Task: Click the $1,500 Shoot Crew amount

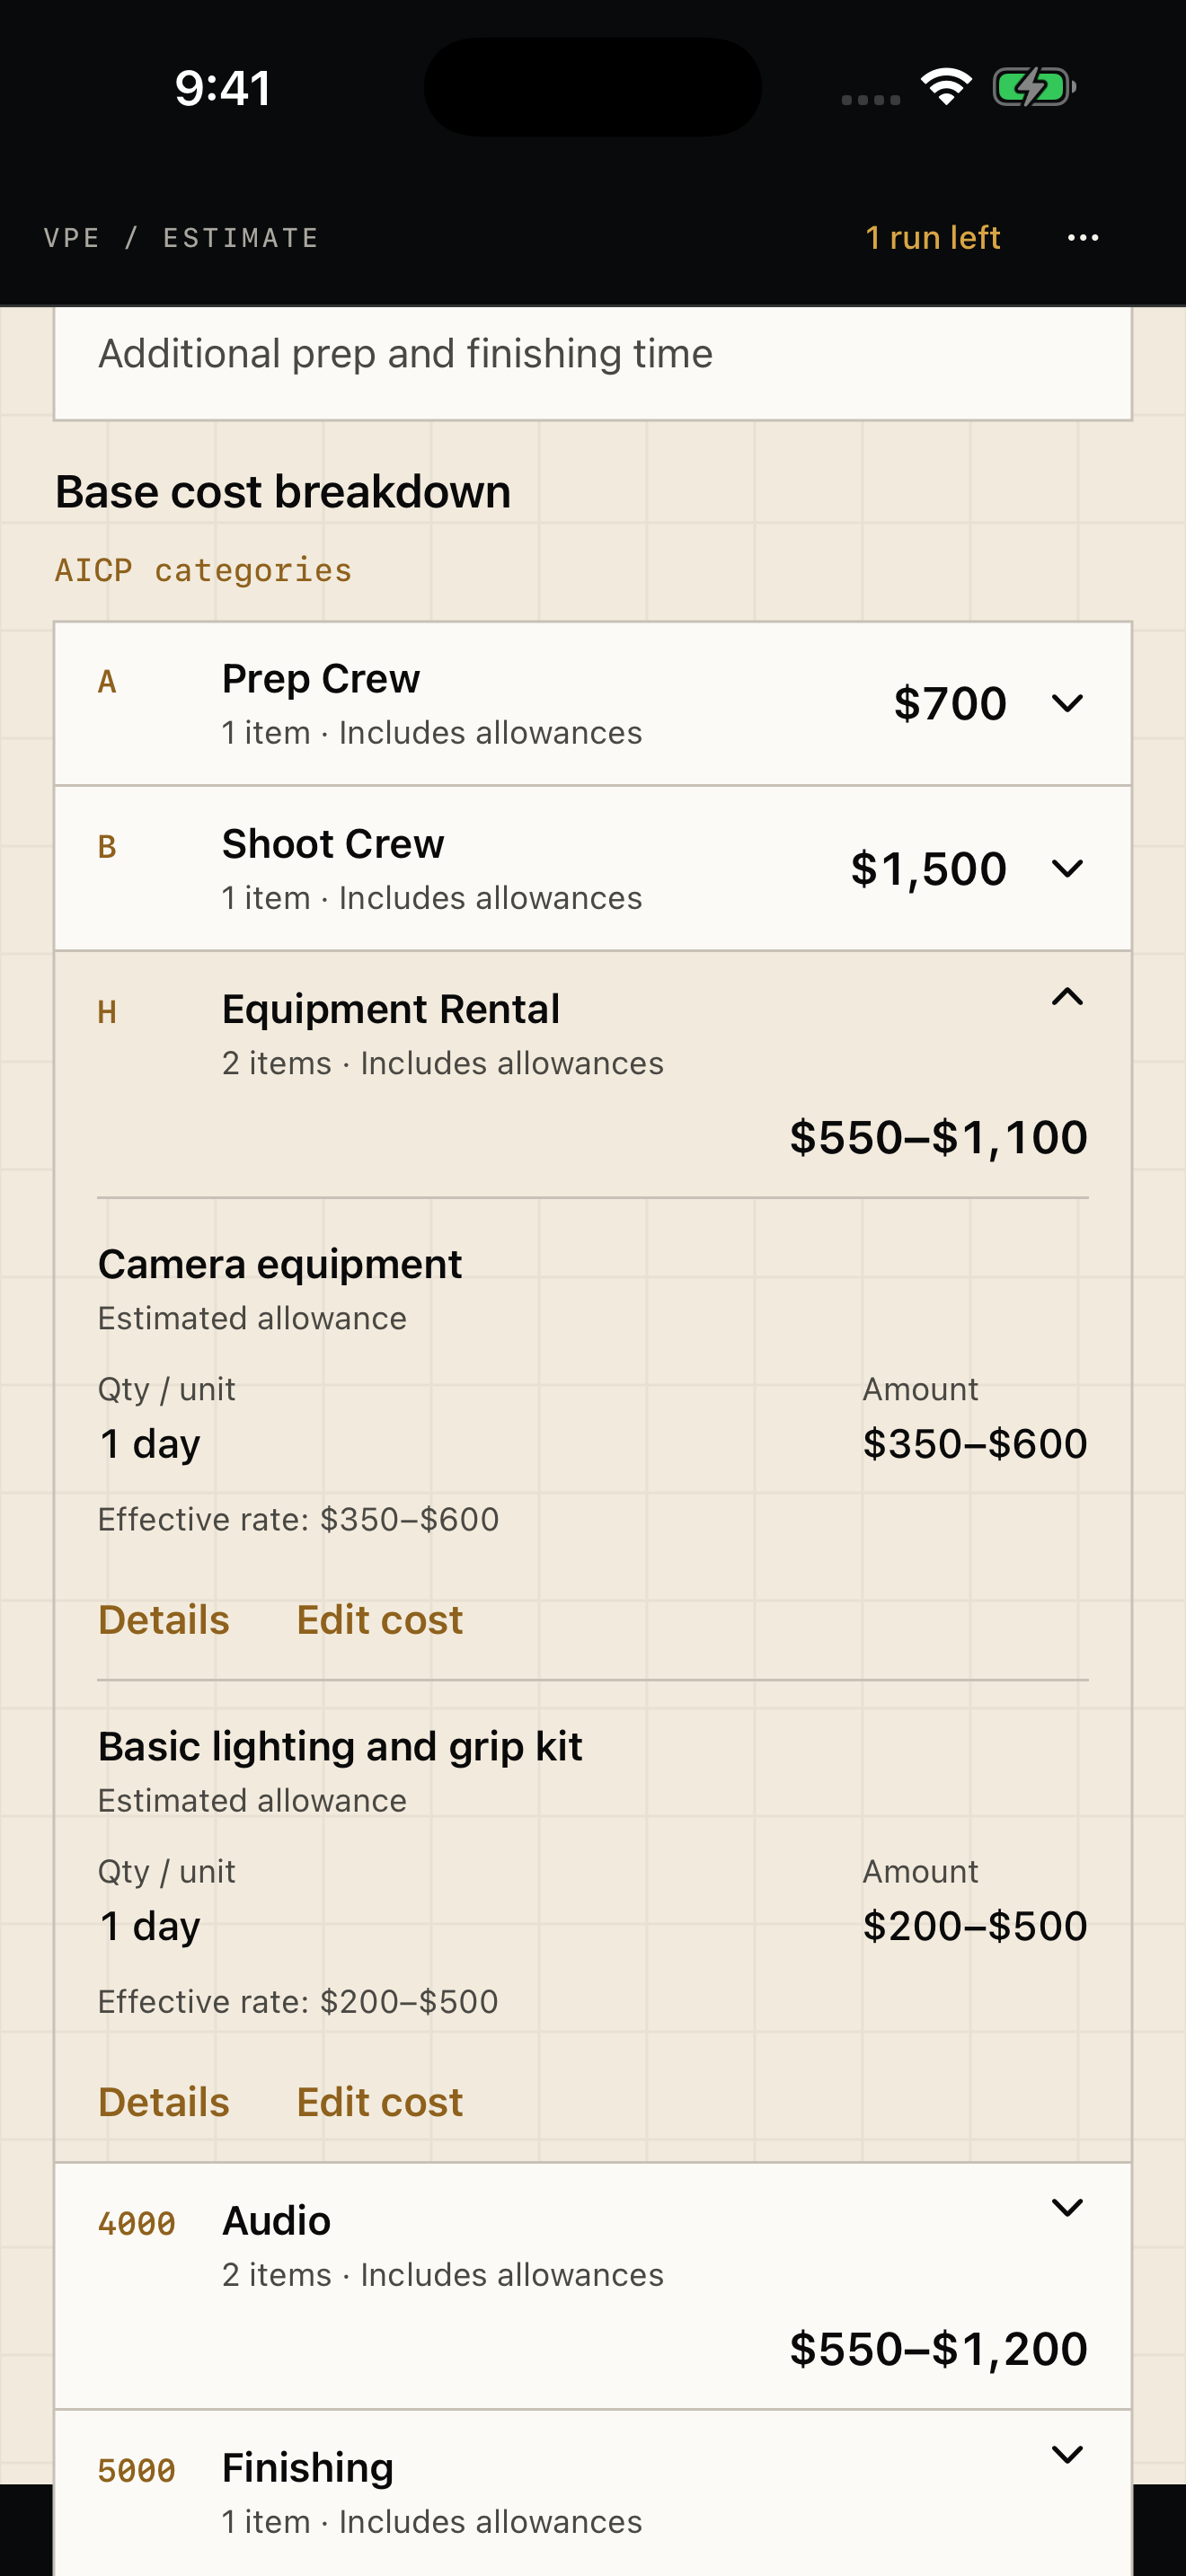Action: point(928,868)
